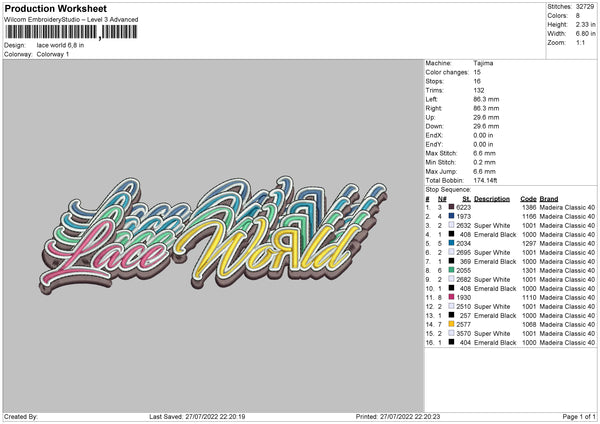Click the zoom value '1:1'

coord(580,42)
